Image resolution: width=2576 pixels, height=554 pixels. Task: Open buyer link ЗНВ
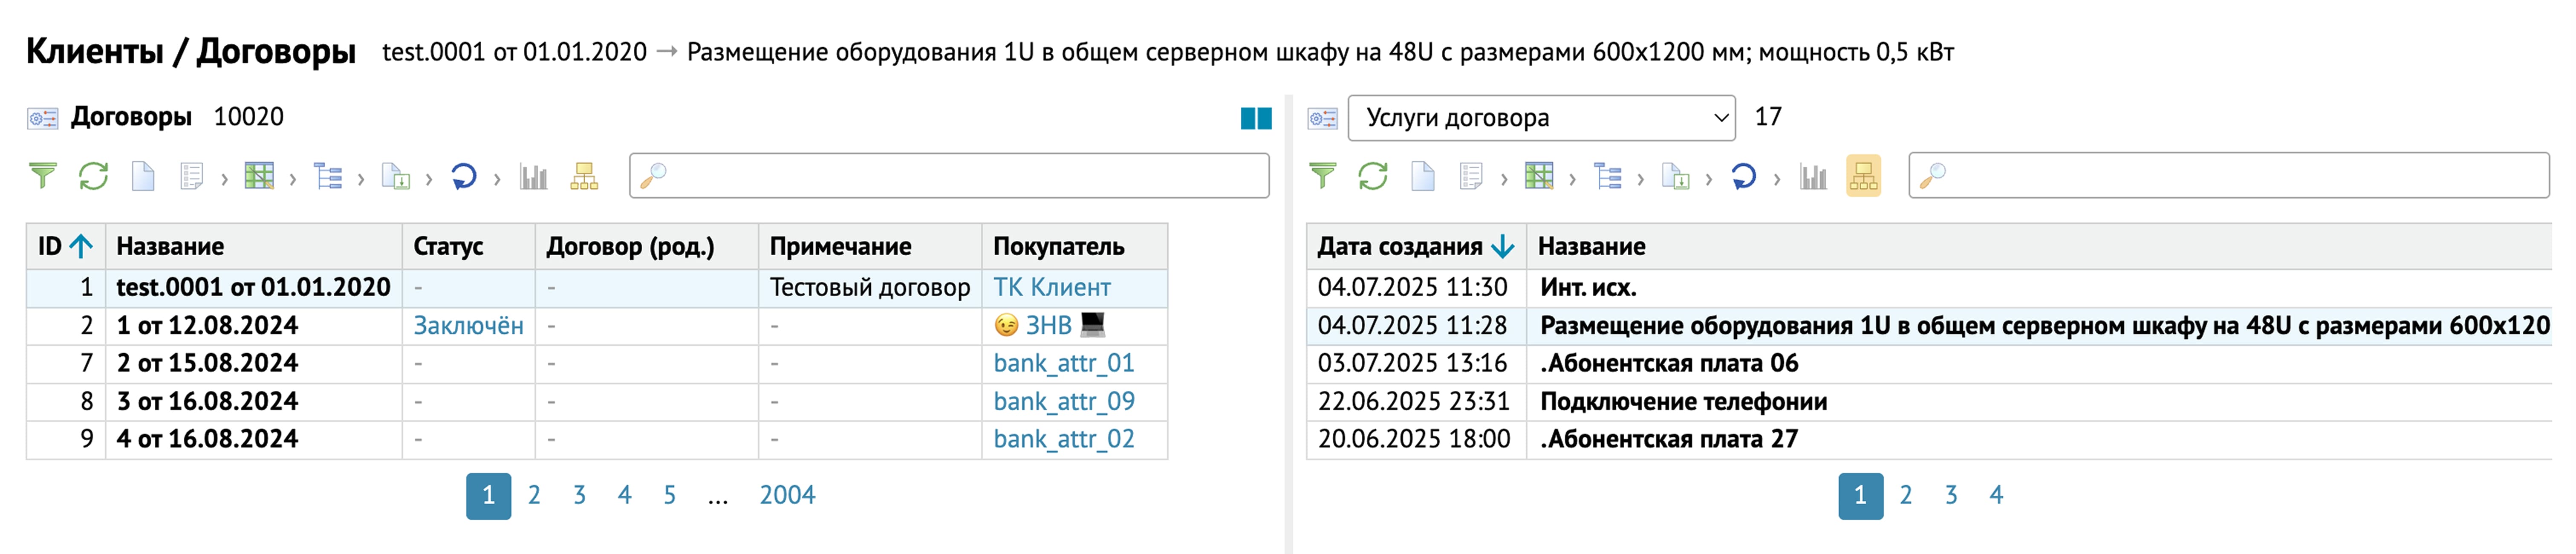pos(1049,326)
